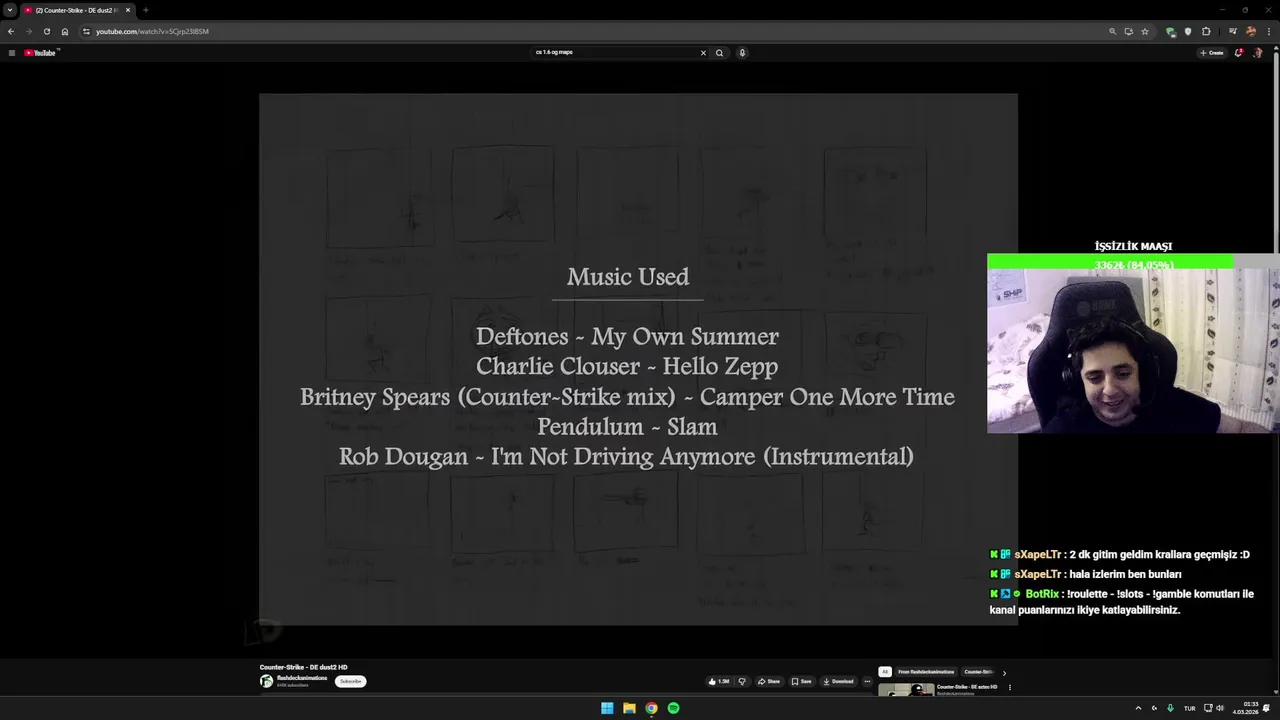This screenshot has width=1280, height=720.
Task: Dislike the video
Action: pos(742,681)
